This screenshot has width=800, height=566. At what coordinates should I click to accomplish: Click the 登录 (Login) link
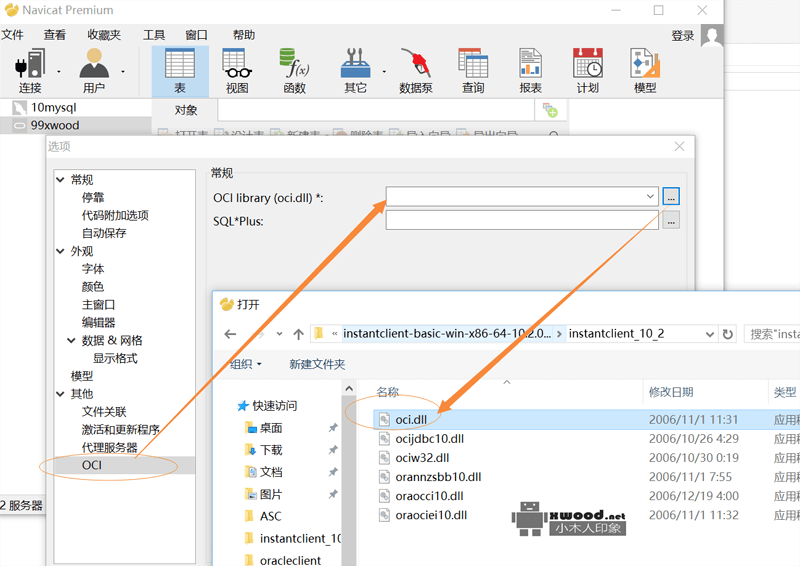point(683,36)
